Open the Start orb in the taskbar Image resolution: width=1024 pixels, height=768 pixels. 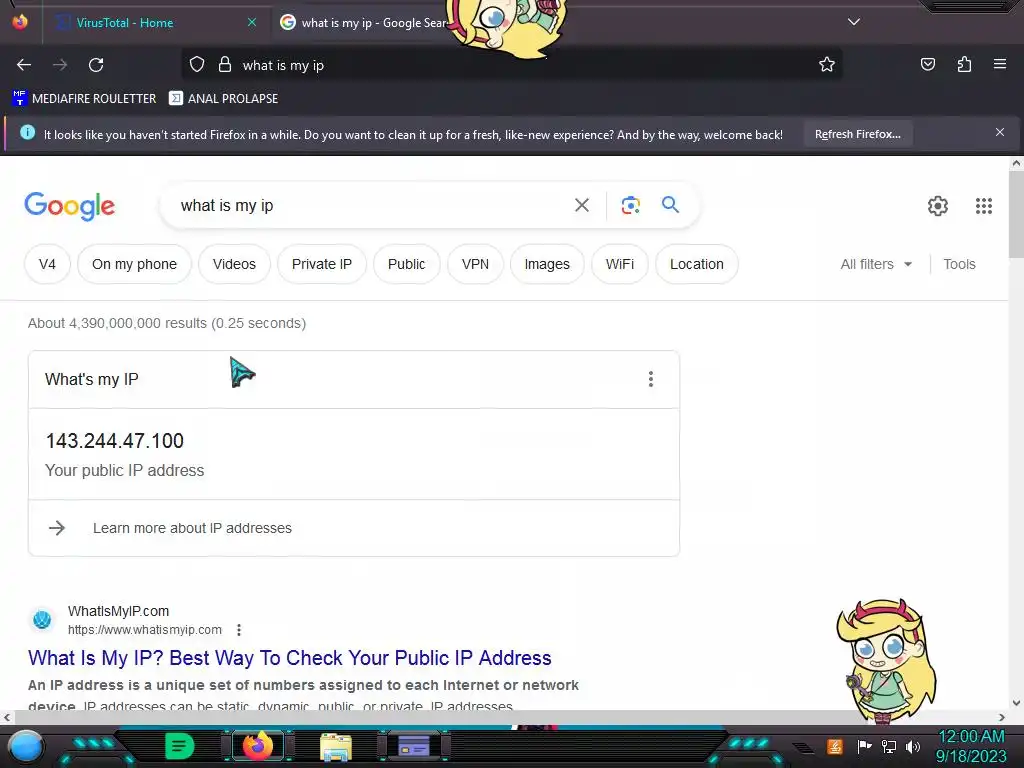(26, 747)
